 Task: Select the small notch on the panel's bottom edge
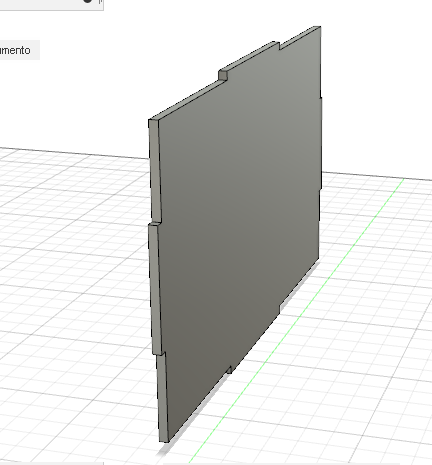(229, 370)
